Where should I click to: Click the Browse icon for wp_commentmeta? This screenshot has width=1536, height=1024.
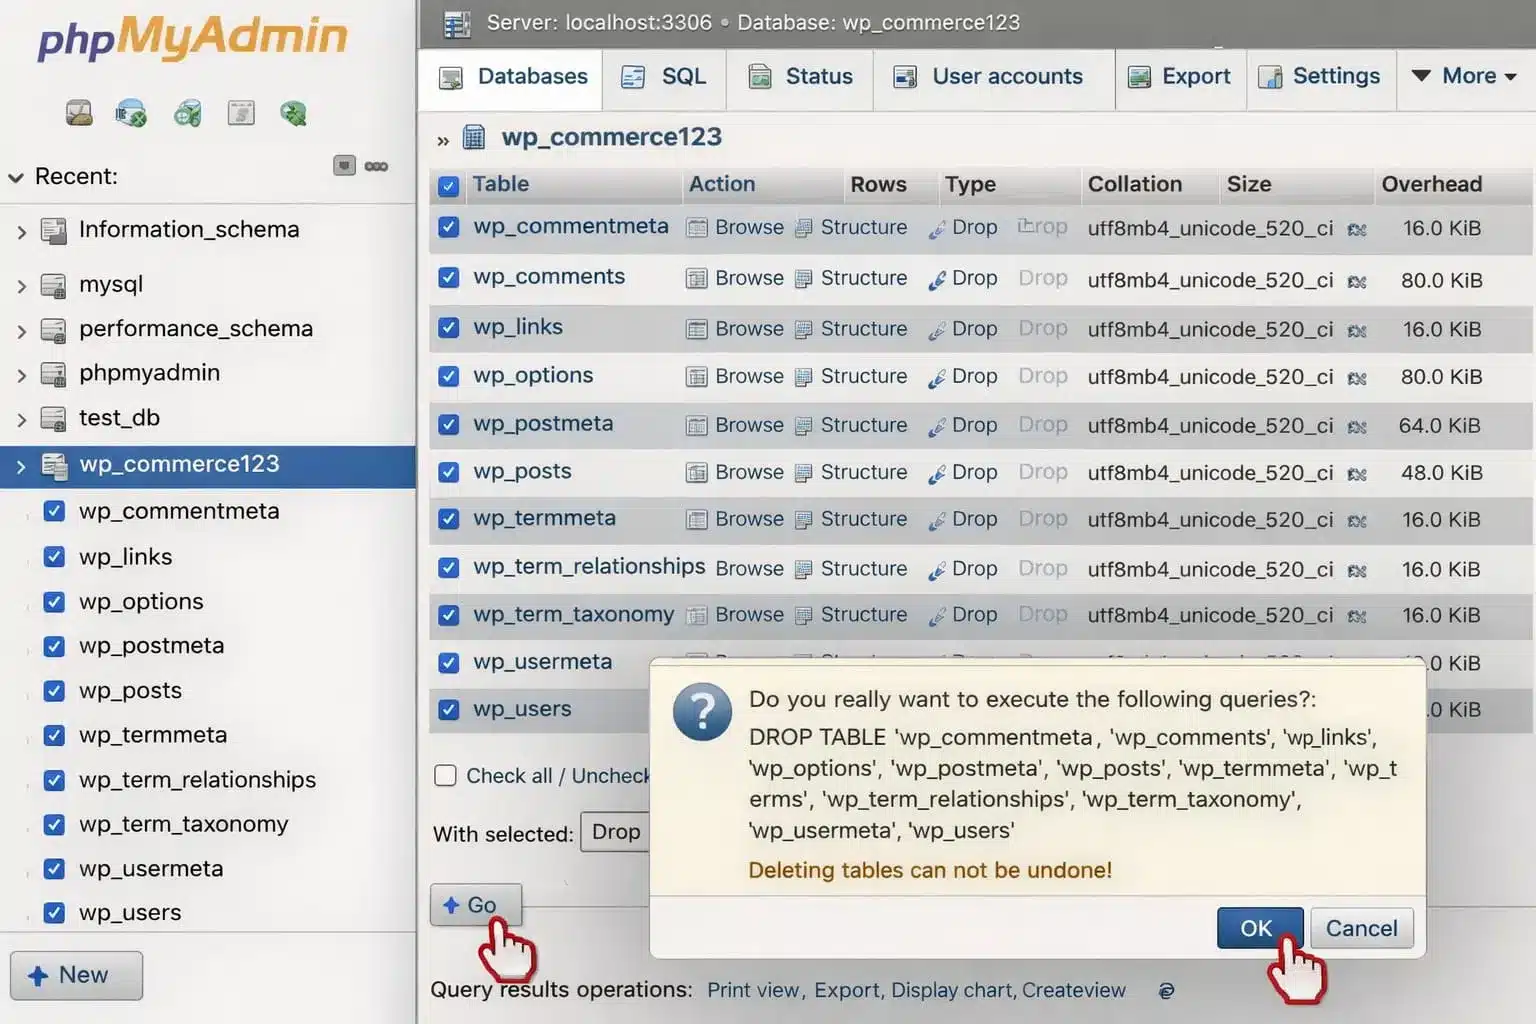pos(697,228)
